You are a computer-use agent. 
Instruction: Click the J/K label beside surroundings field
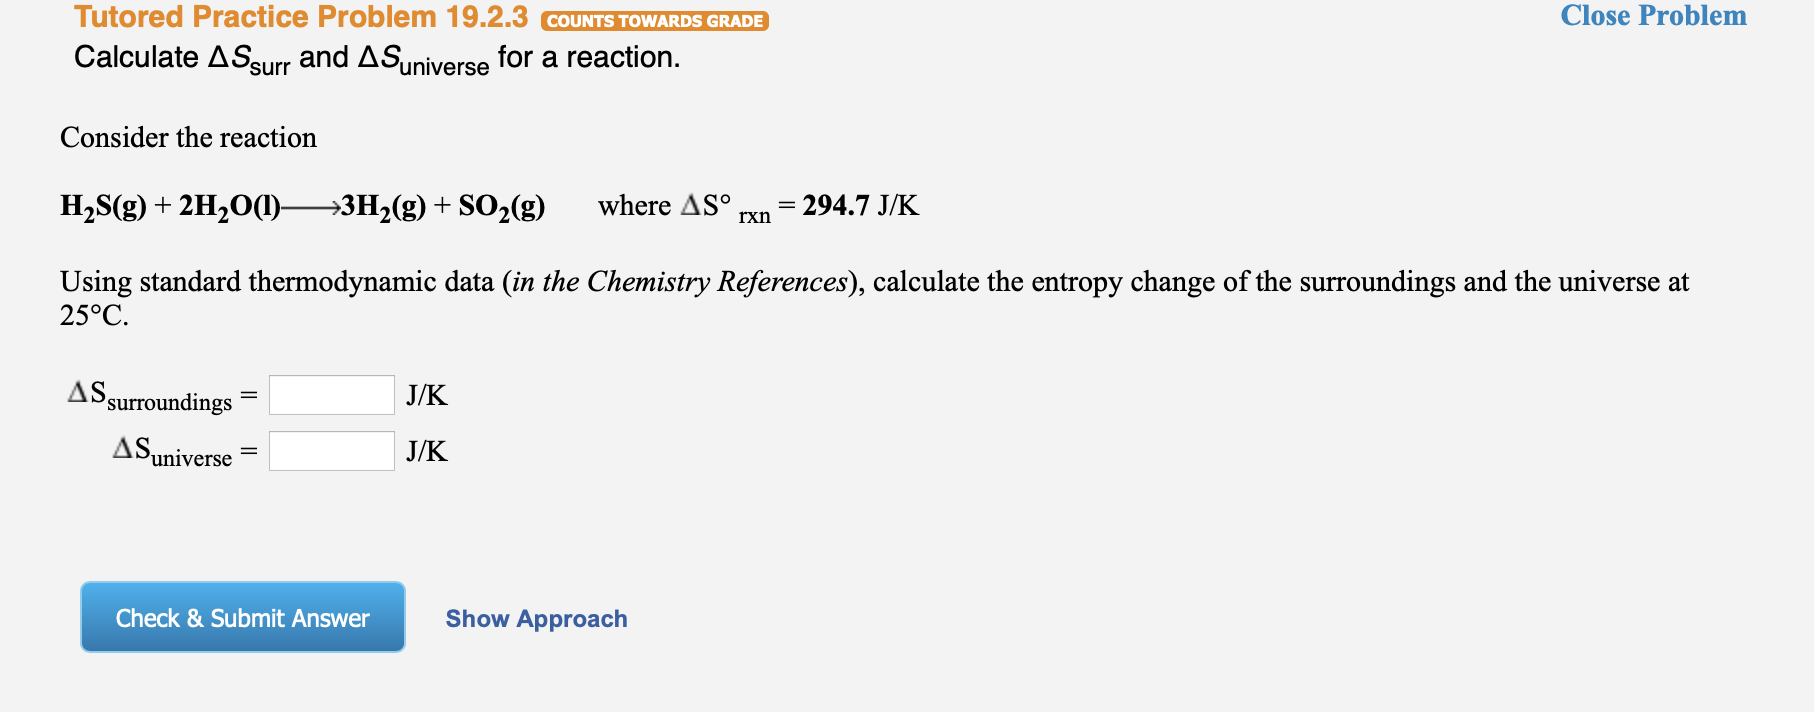(x=425, y=395)
